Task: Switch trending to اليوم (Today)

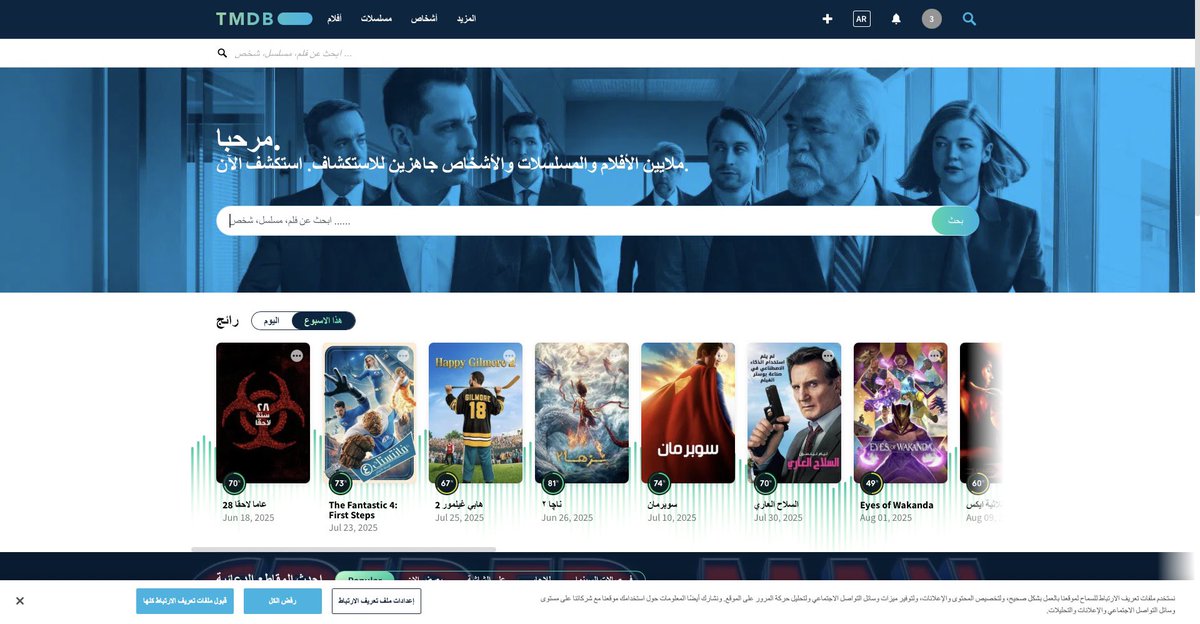Action: click(272, 321)
